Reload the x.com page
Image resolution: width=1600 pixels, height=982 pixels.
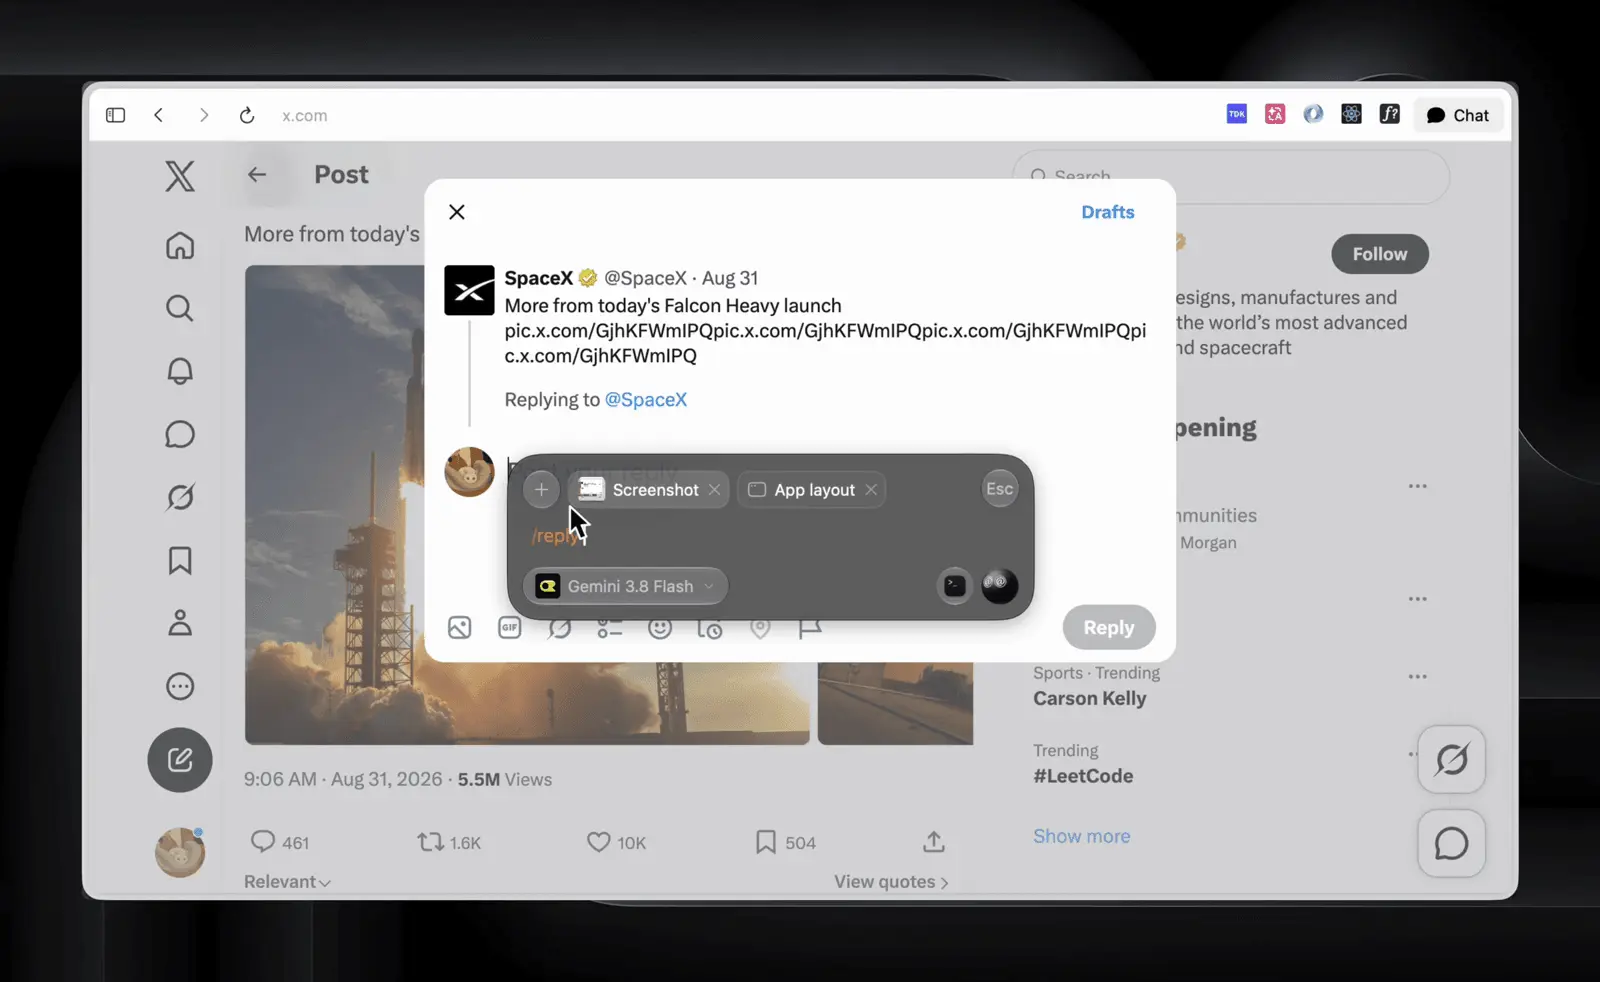[247, 115]
